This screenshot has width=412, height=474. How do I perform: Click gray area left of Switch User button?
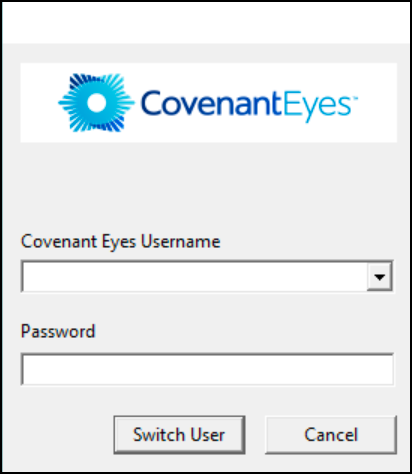pyautogui.click(x=58, y=435)
